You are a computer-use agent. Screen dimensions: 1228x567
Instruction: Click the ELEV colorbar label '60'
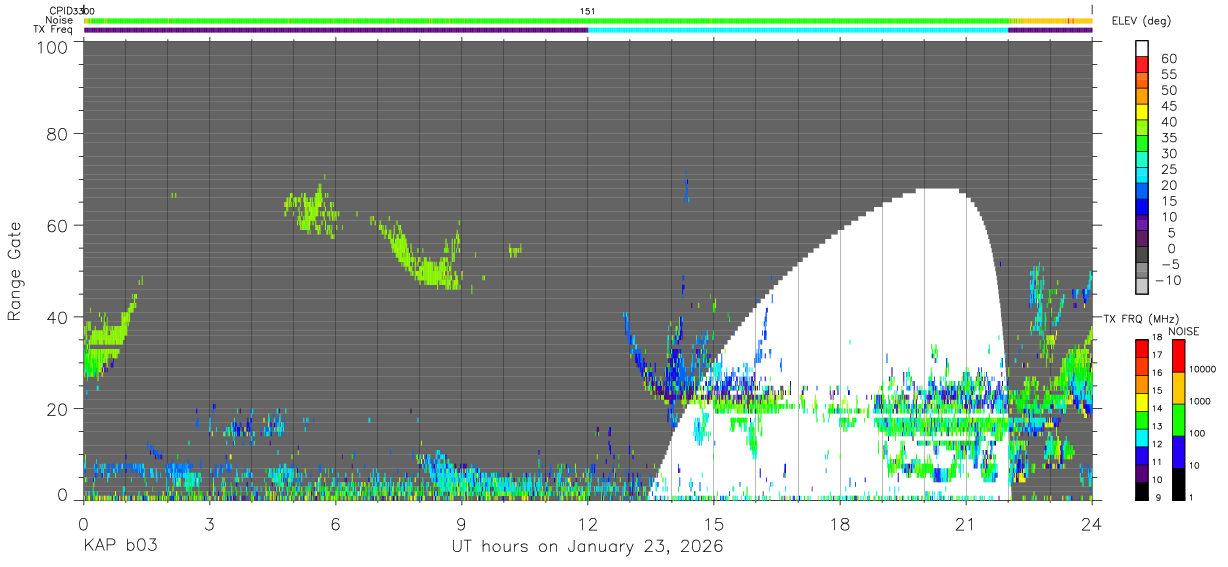(x=1169, y=59)
